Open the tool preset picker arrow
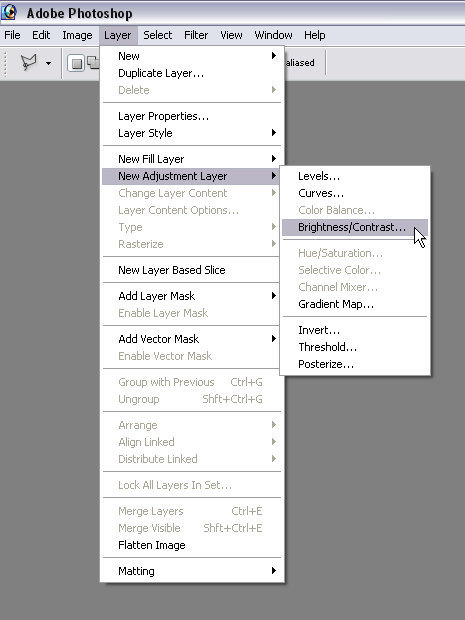This screenshot has width=465, height=620. (x=48, y=63)
